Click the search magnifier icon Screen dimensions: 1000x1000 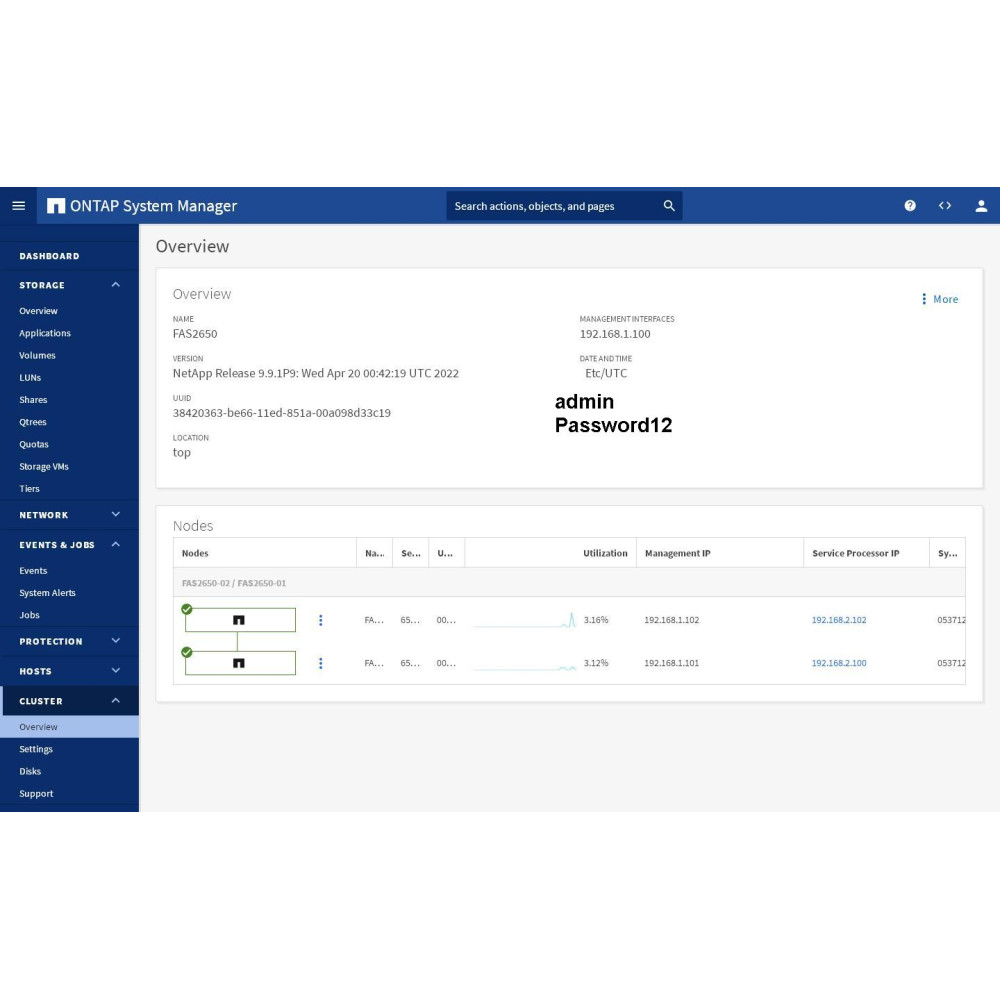click(x=669, y=206)
